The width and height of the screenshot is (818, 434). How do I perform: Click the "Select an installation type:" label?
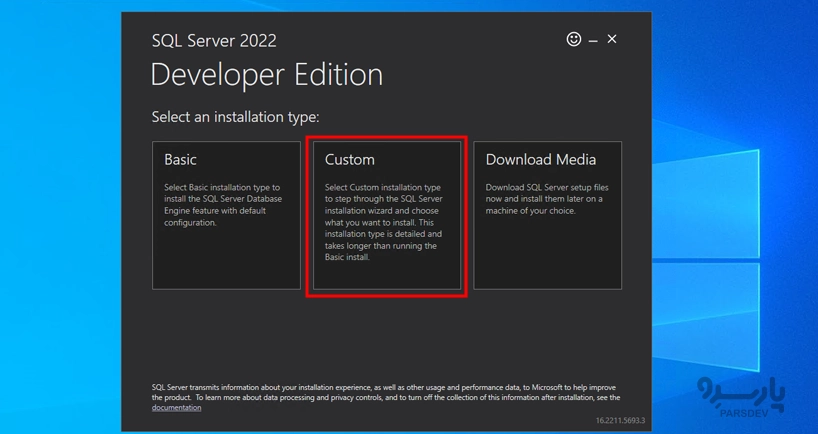(235, 117)
